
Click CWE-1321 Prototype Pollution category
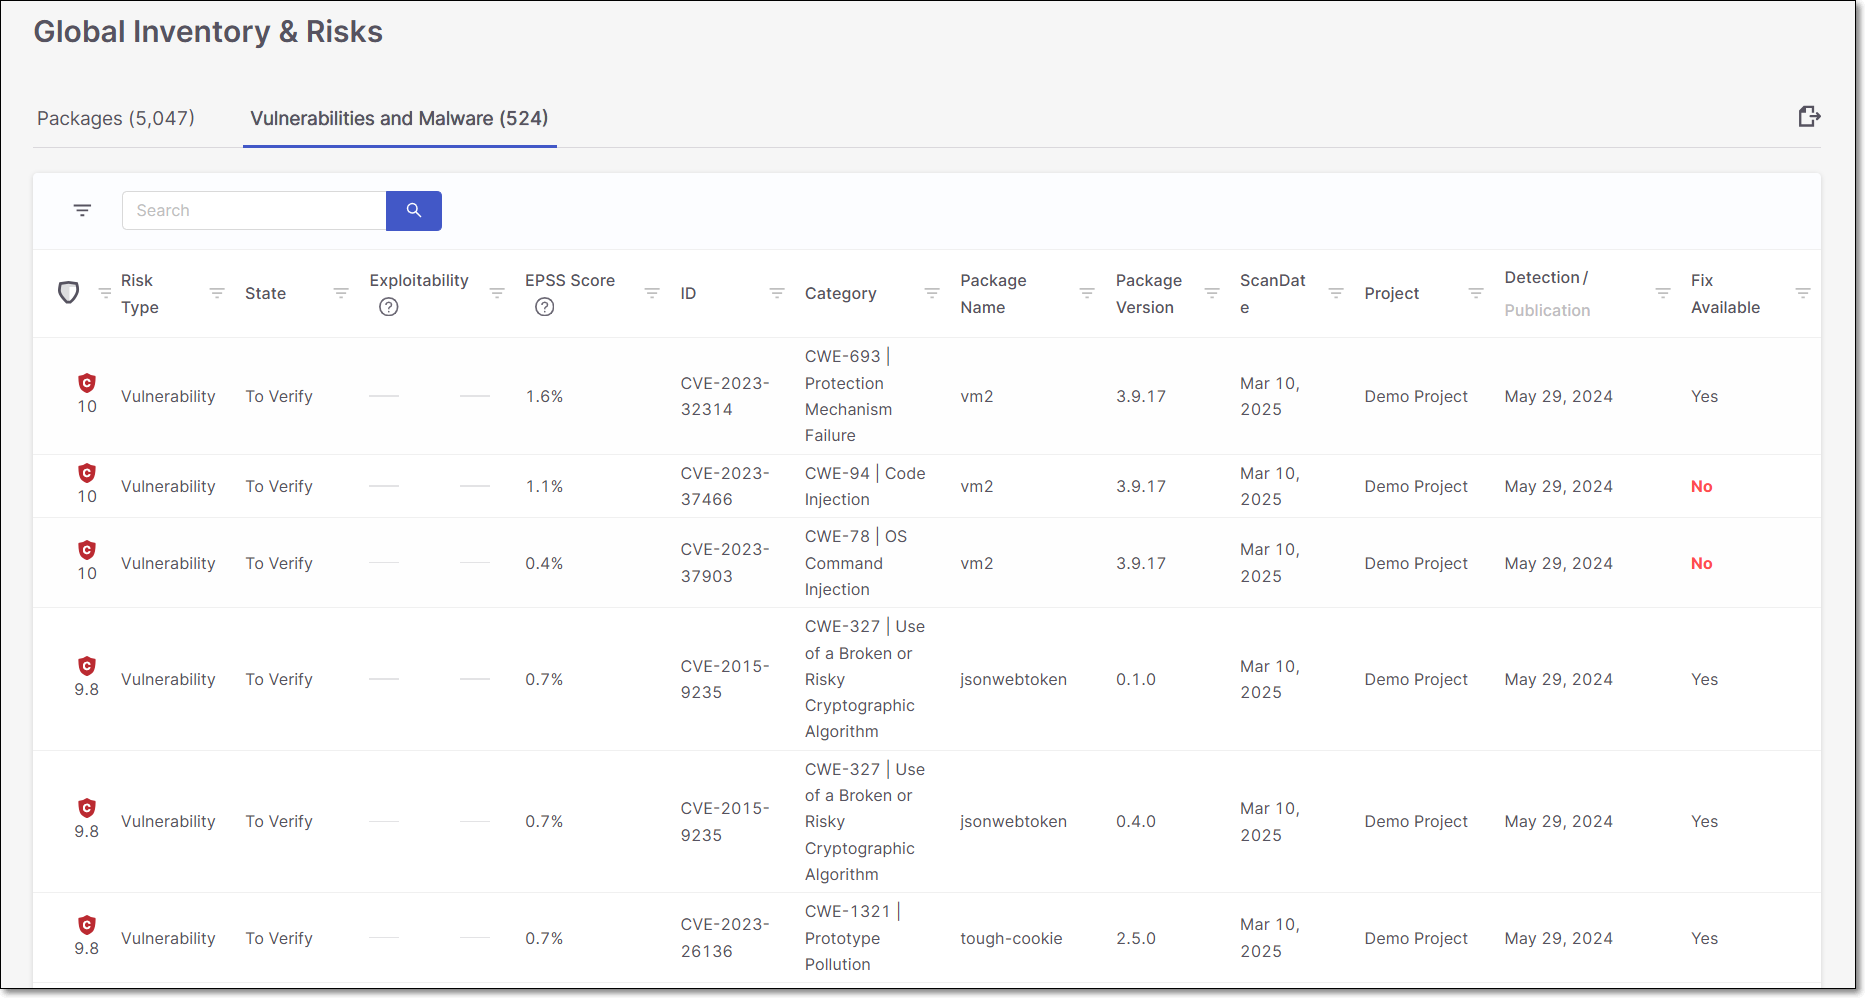click(852, 938)
